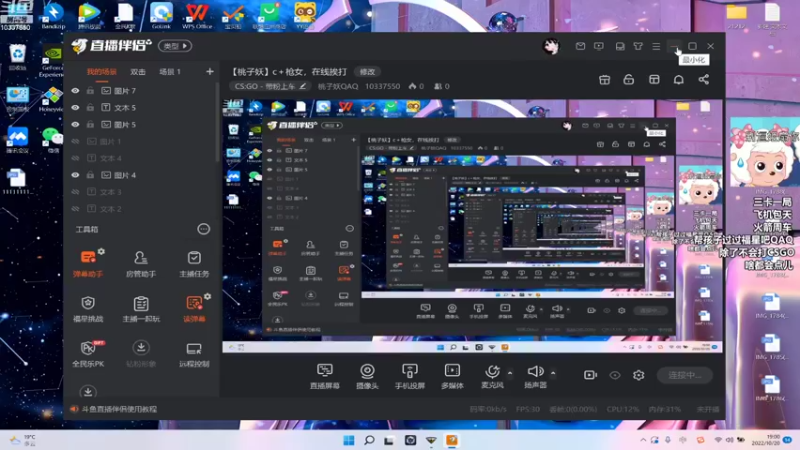Open the 主播一起玩 tool
This screenshot has height=450, width=800.
click(x=141, y=308)
